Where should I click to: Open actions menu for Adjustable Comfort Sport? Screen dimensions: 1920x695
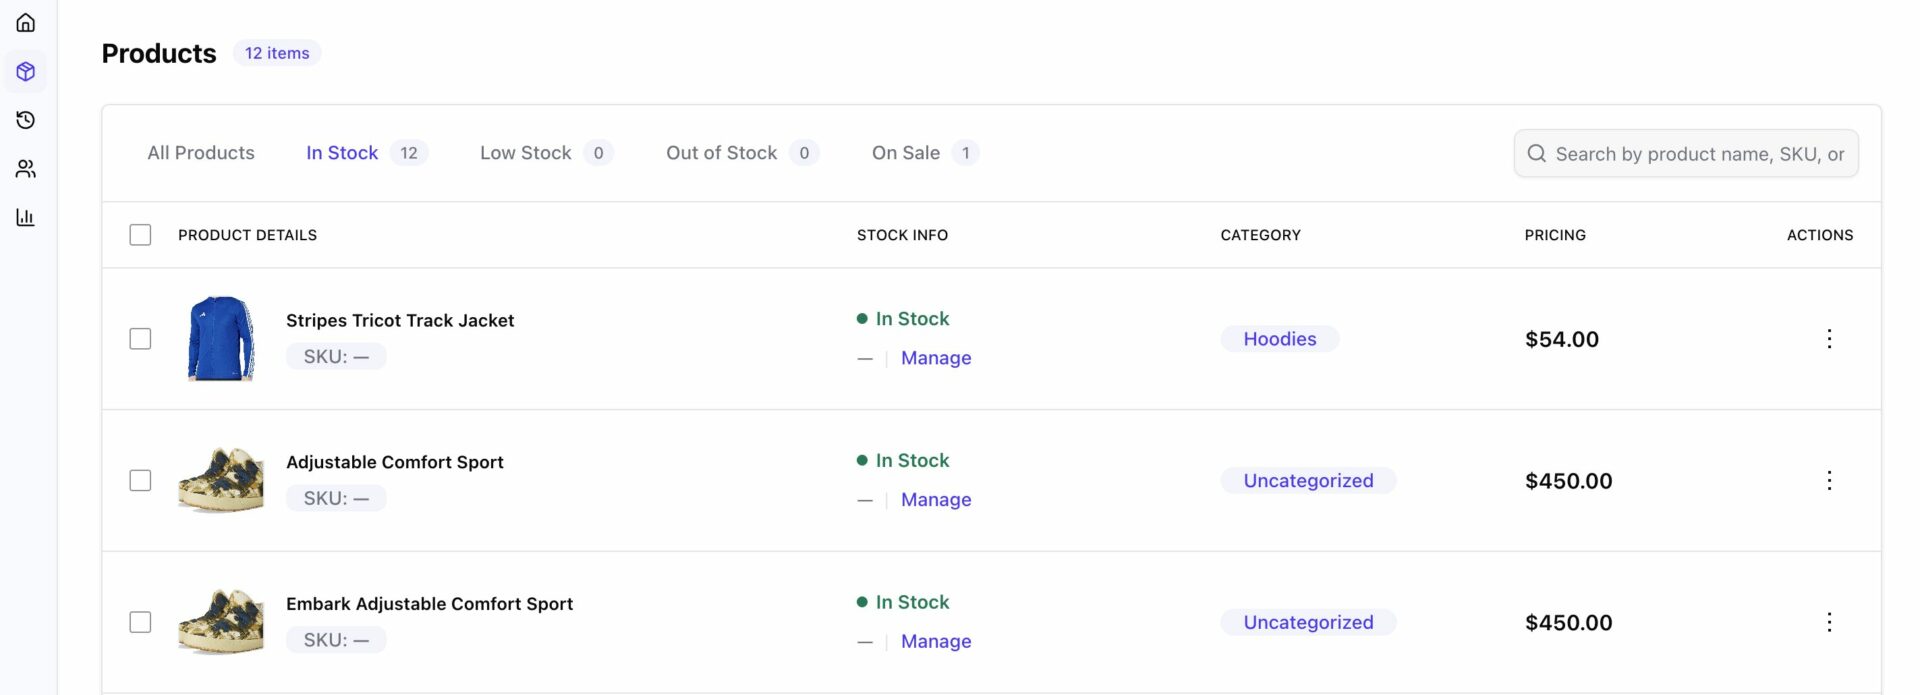click(x=1829, y=481)
